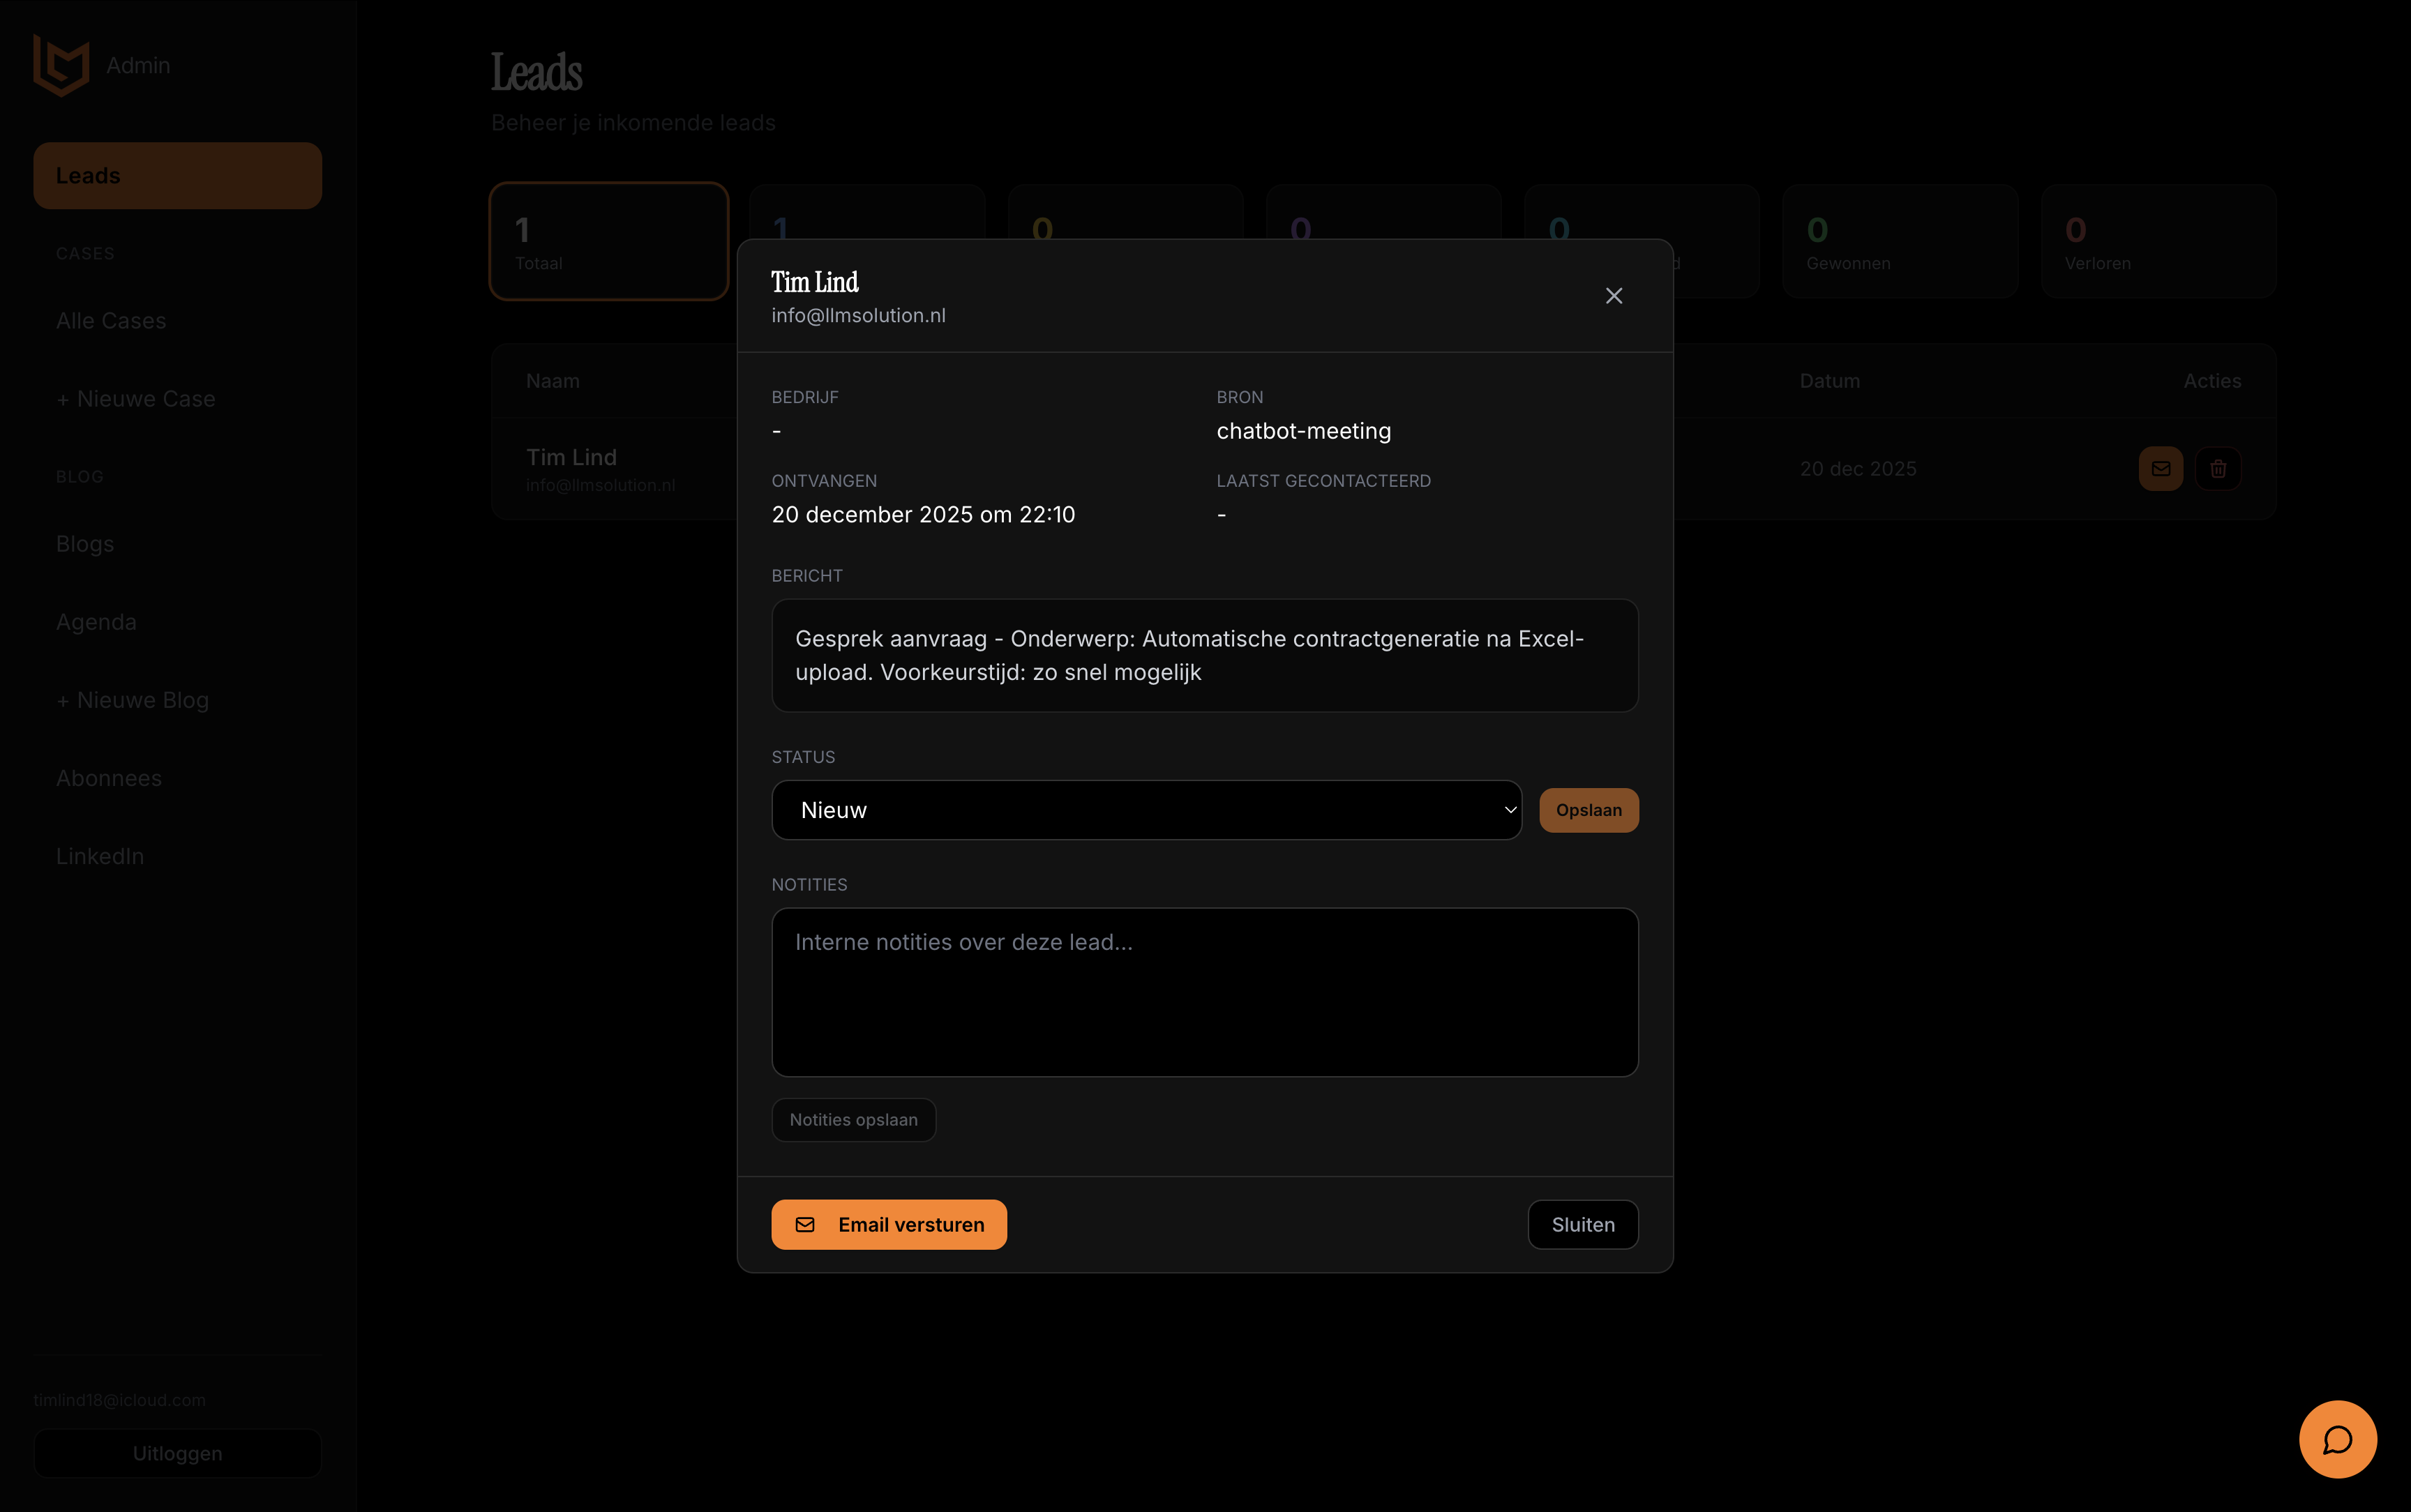Select + Nieuwe Case in sidebar
2411x1512 pixels.
pos(136,399)
